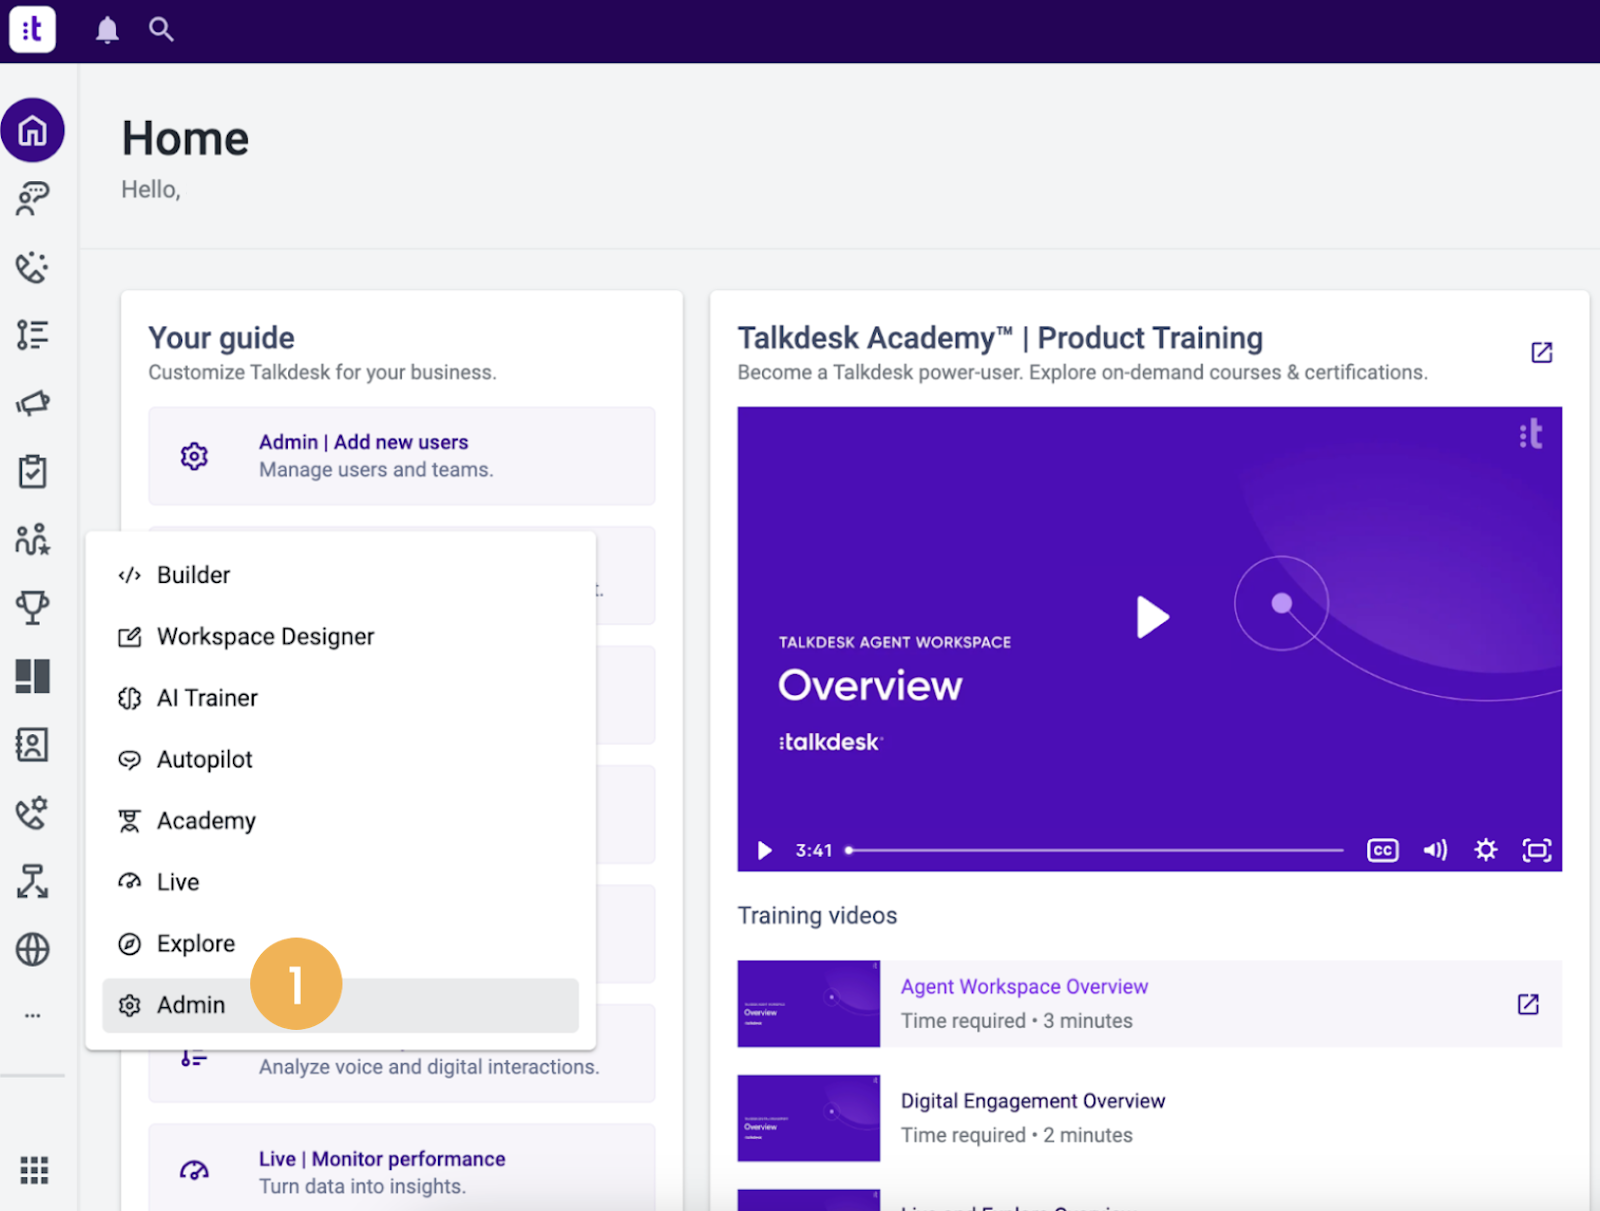Open the flow routing sidebar icon
Viewport: 1600px width, 1211px height.
pos(33,881)
